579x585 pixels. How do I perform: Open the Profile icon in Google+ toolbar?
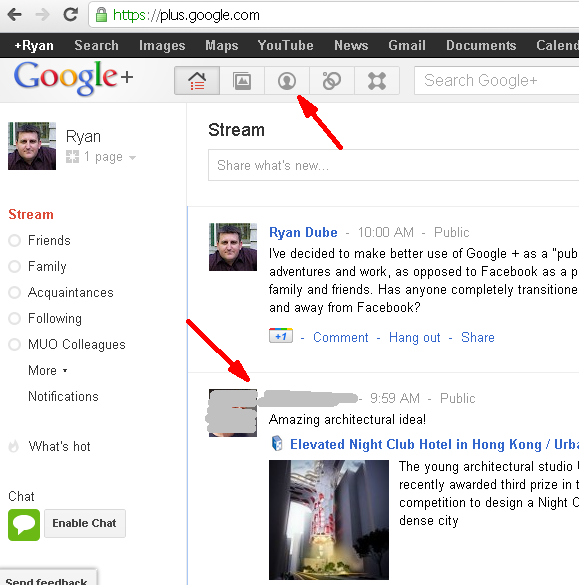pyautogui.click(x=287, y=81)
